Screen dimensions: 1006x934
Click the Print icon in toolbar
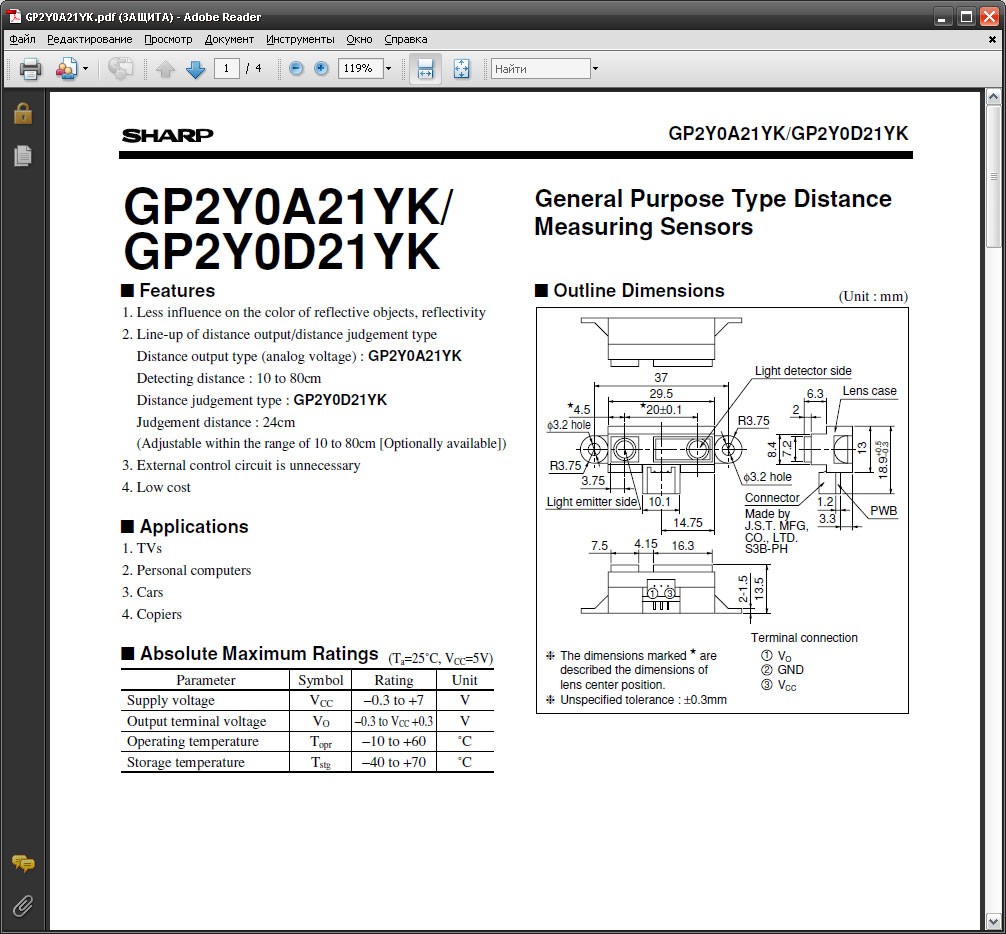click(x=30, y=69)
